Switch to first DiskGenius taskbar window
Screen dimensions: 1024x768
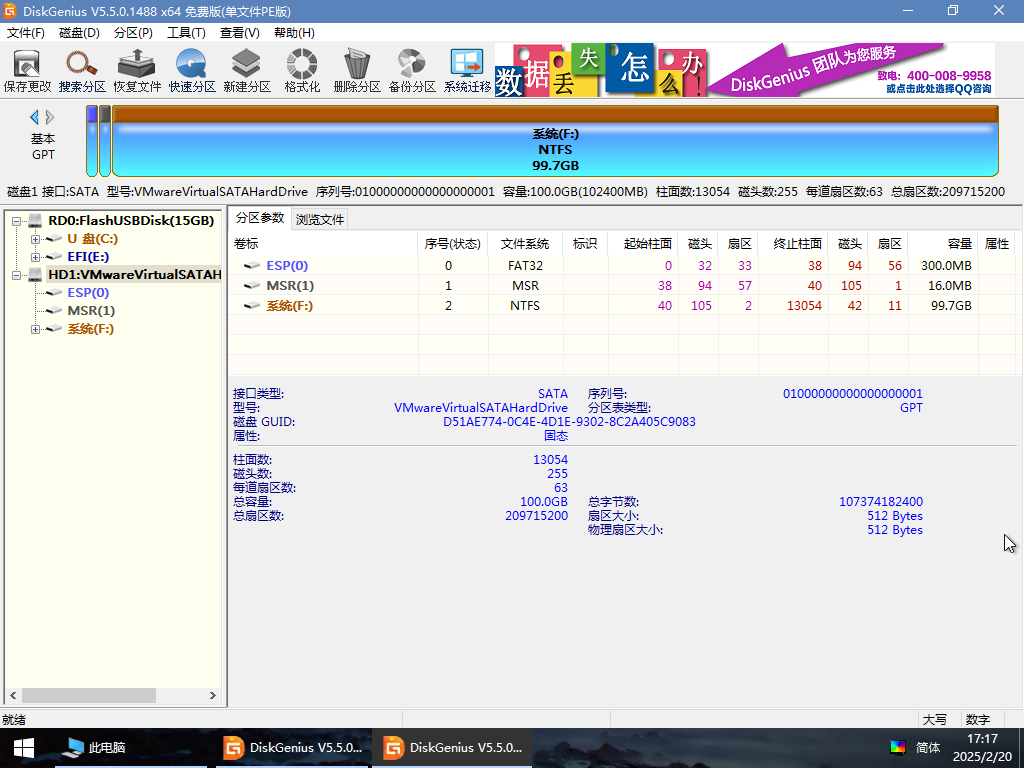292,748
